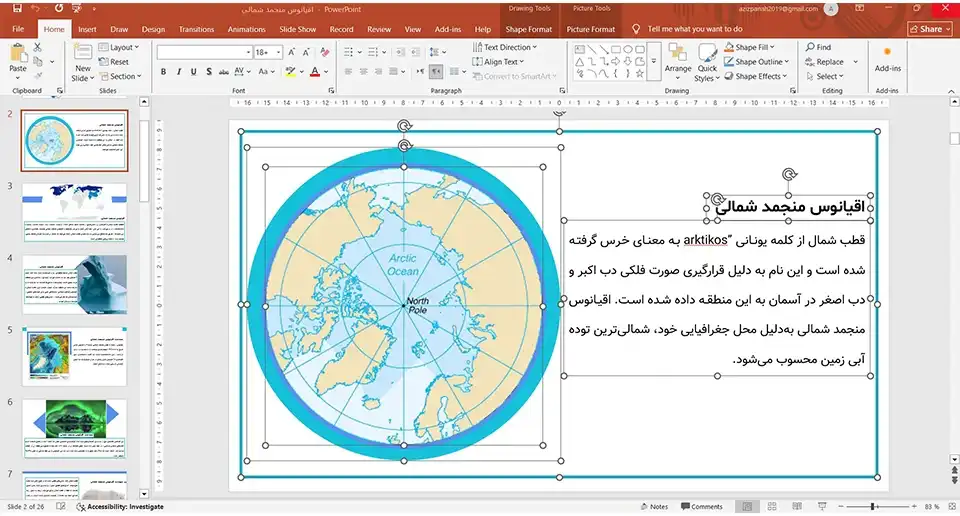960x516 pixels.
Task: Switch to the Insert tab
Action: point(87,29)
